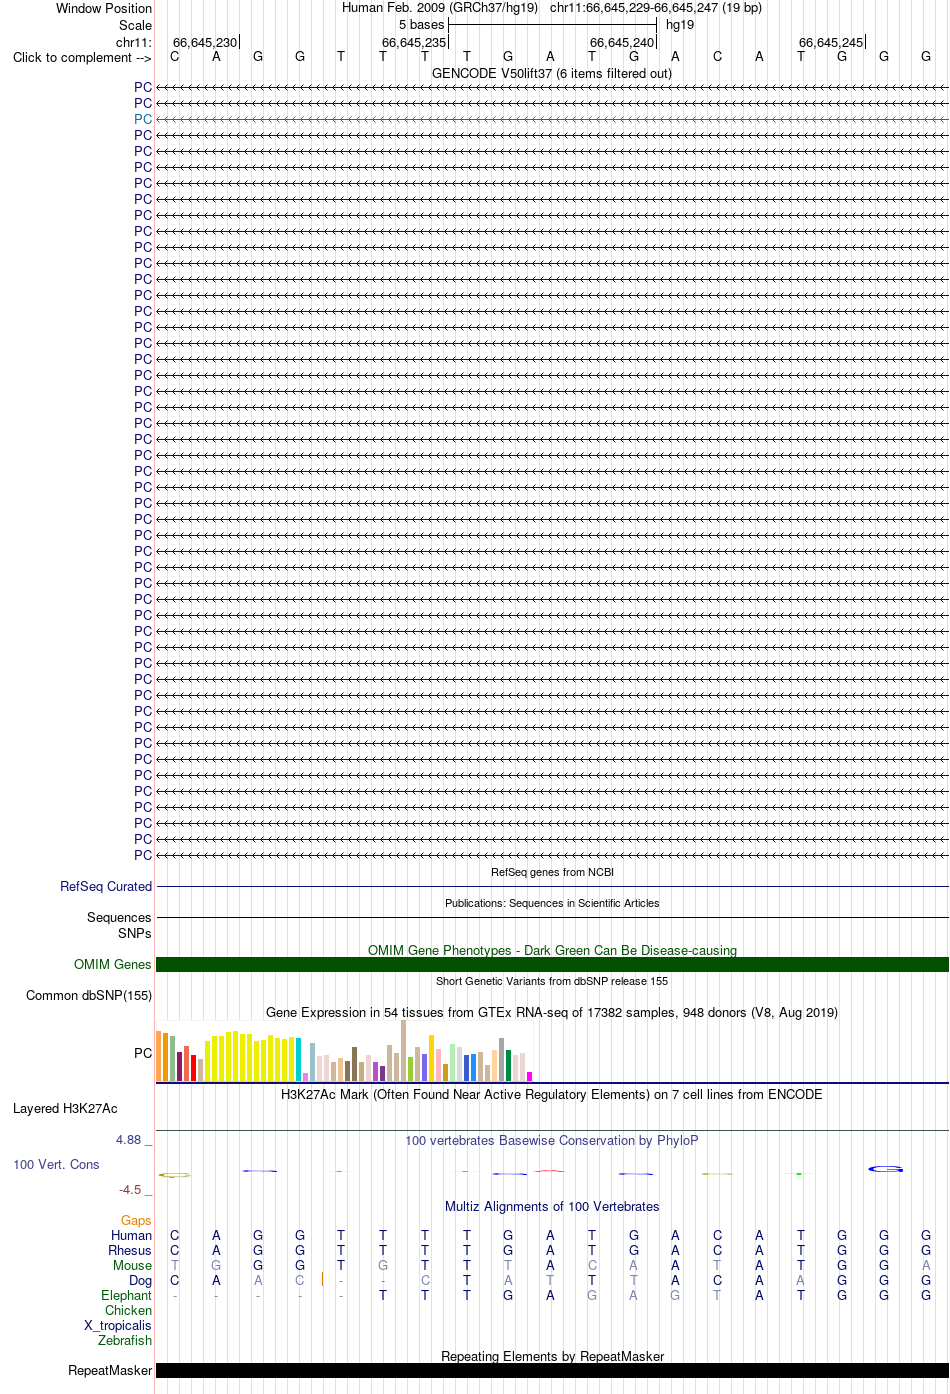Screen dimensions: 950x1394
Task: Click the '100 Vert. Cons' track label
Action: click(x=56, y=1164)
